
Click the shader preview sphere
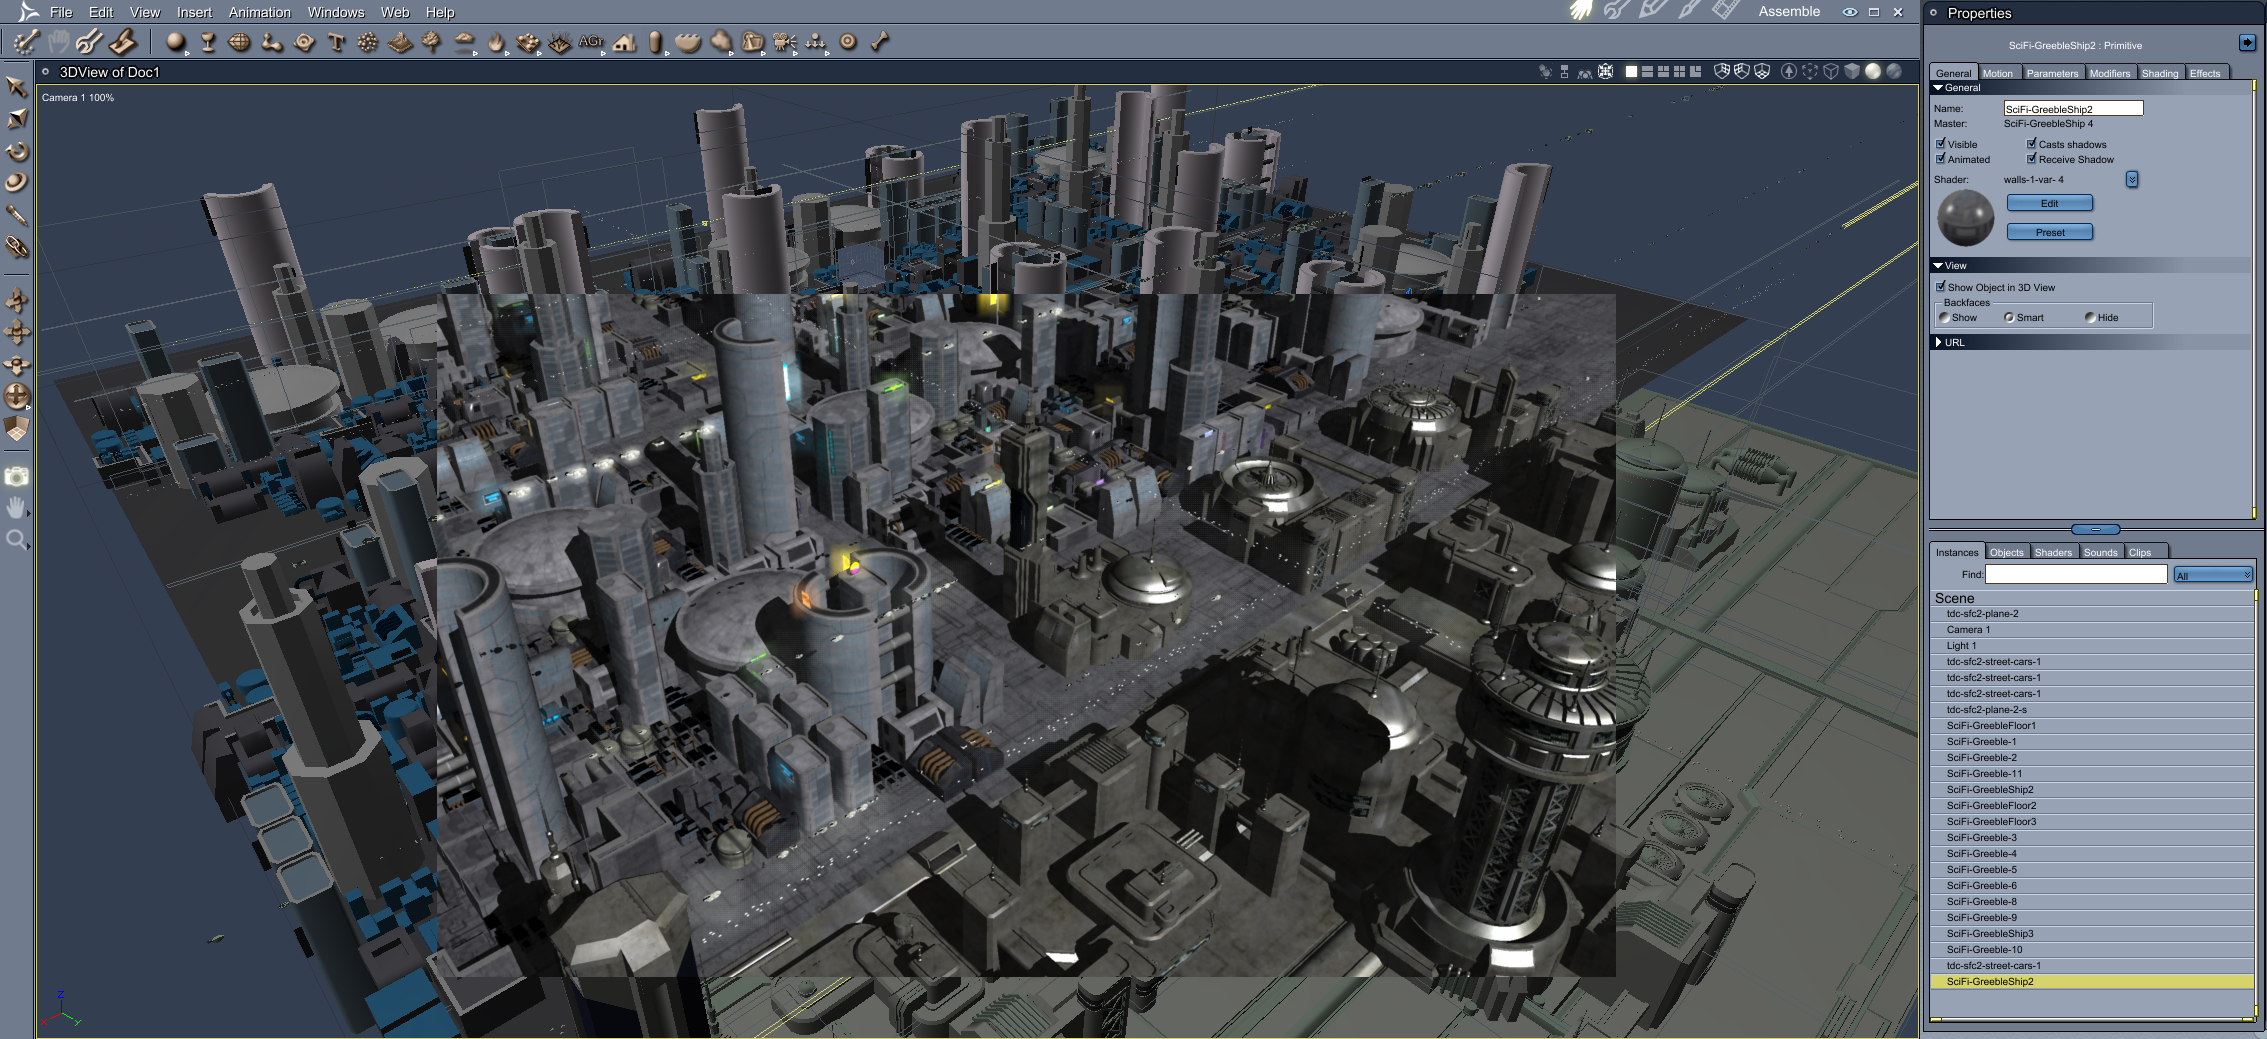[1965, 217]
